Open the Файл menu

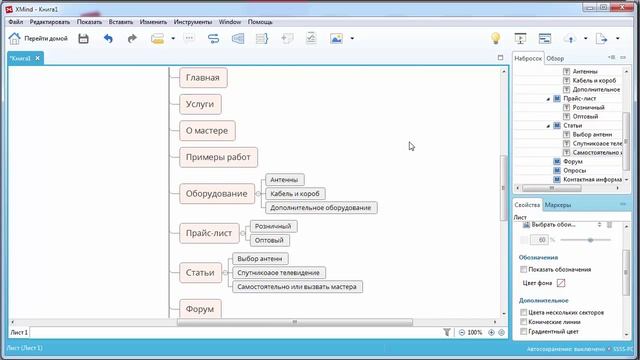[x=16, y=22]
